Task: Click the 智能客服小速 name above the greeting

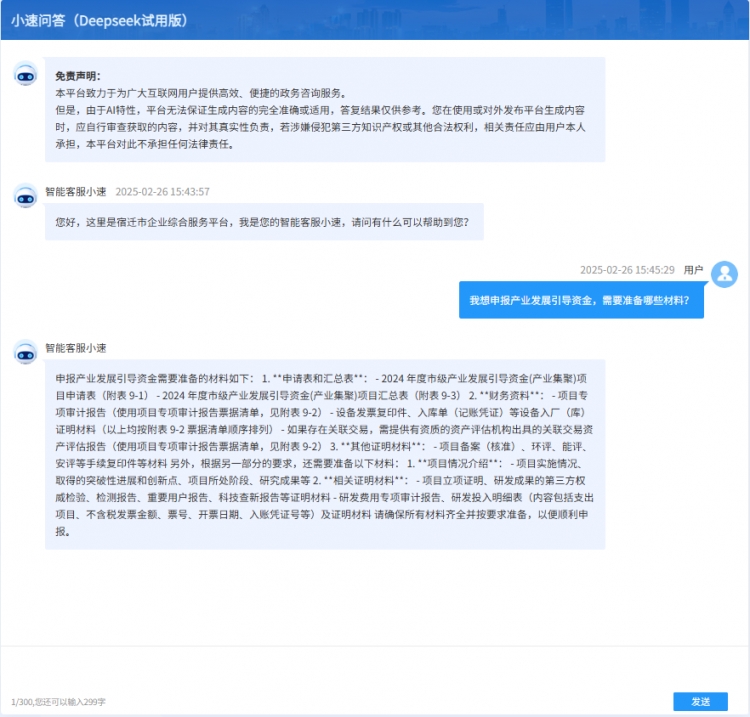Action: [x=76, y=192]
